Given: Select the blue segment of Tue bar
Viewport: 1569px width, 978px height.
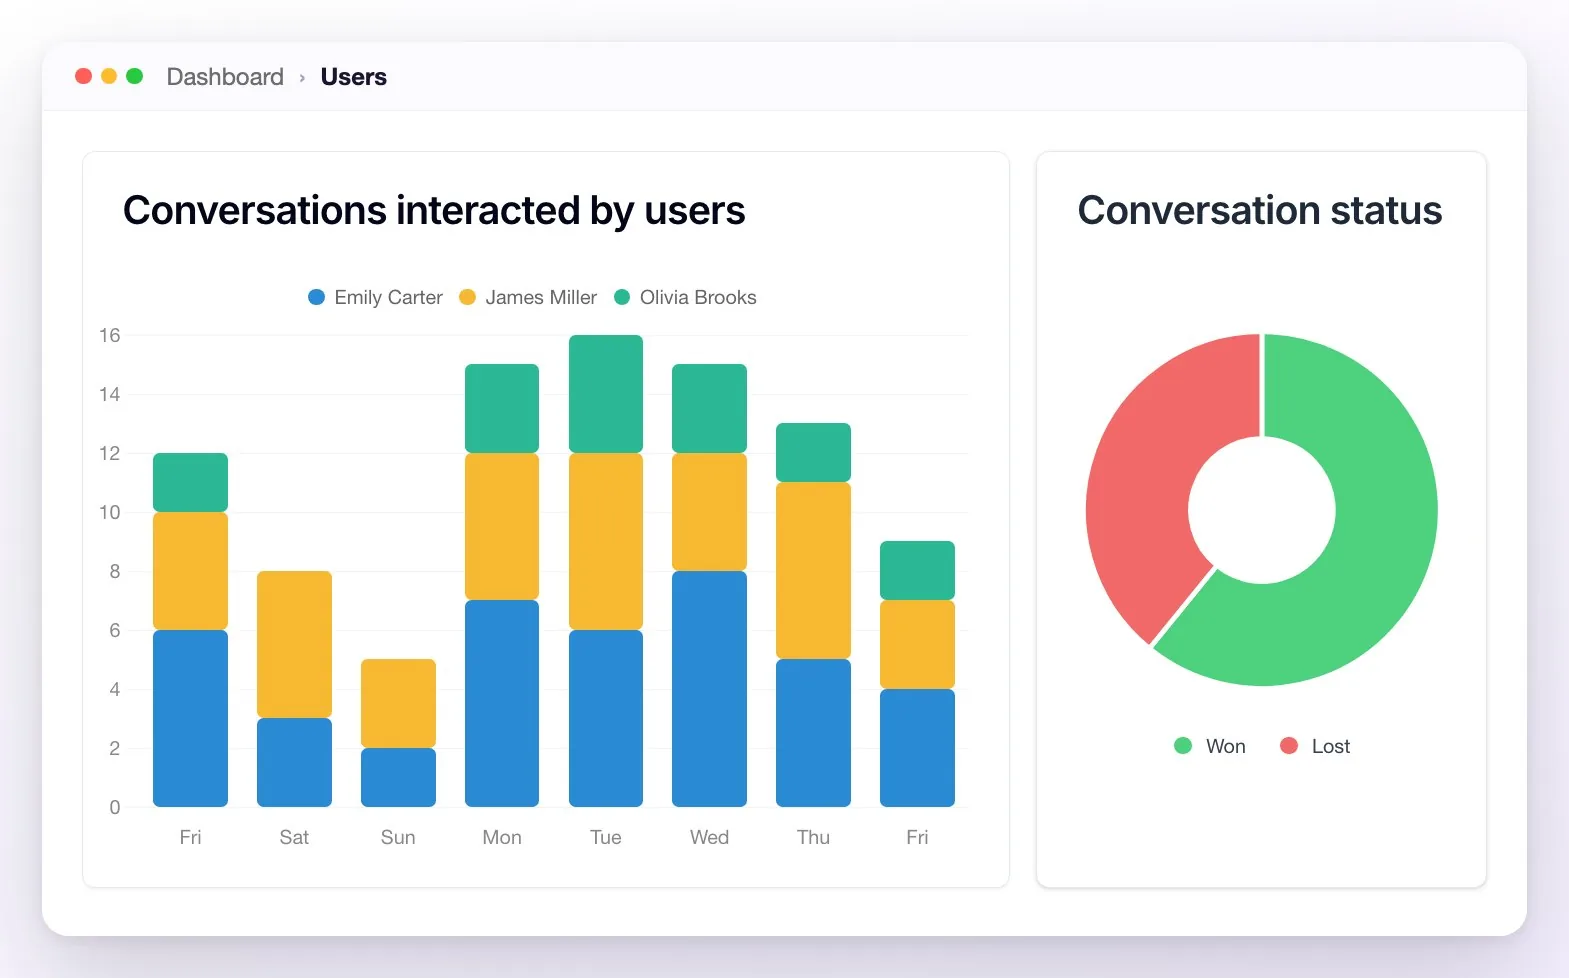Looking at the screenshot, I should point(606,718).
